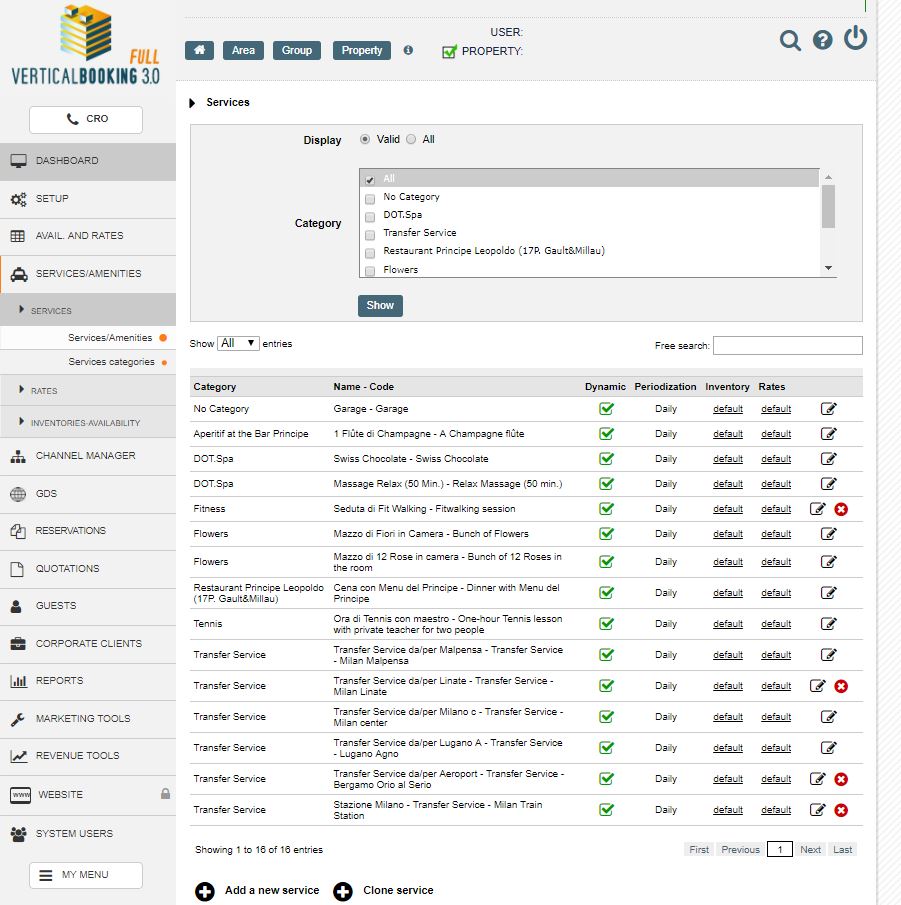The height and width of the screenshot is (905, 901).
Task: Click the Area button
Action: point(243,50)
